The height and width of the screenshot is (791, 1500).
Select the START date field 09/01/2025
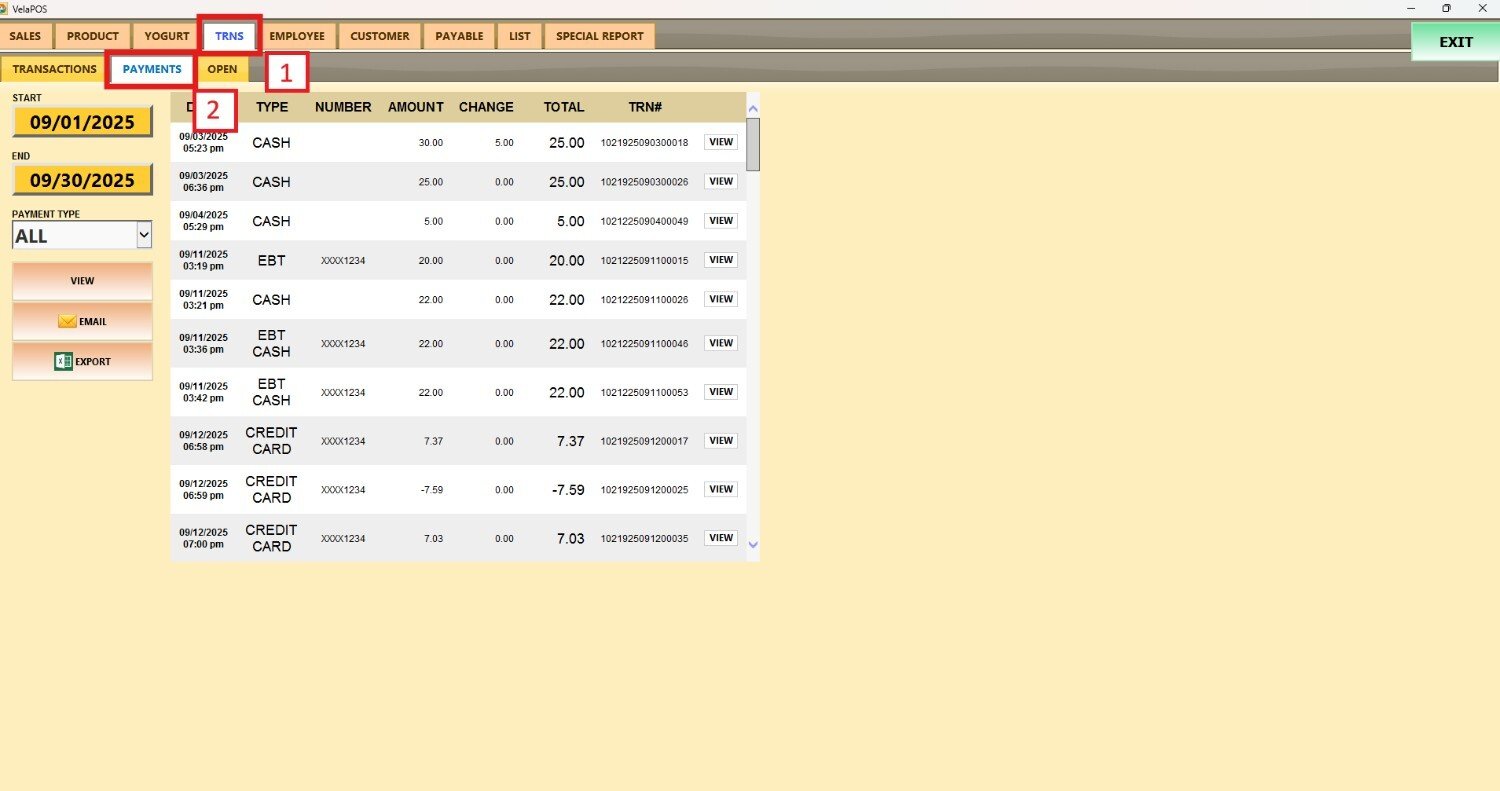point(82,123)
